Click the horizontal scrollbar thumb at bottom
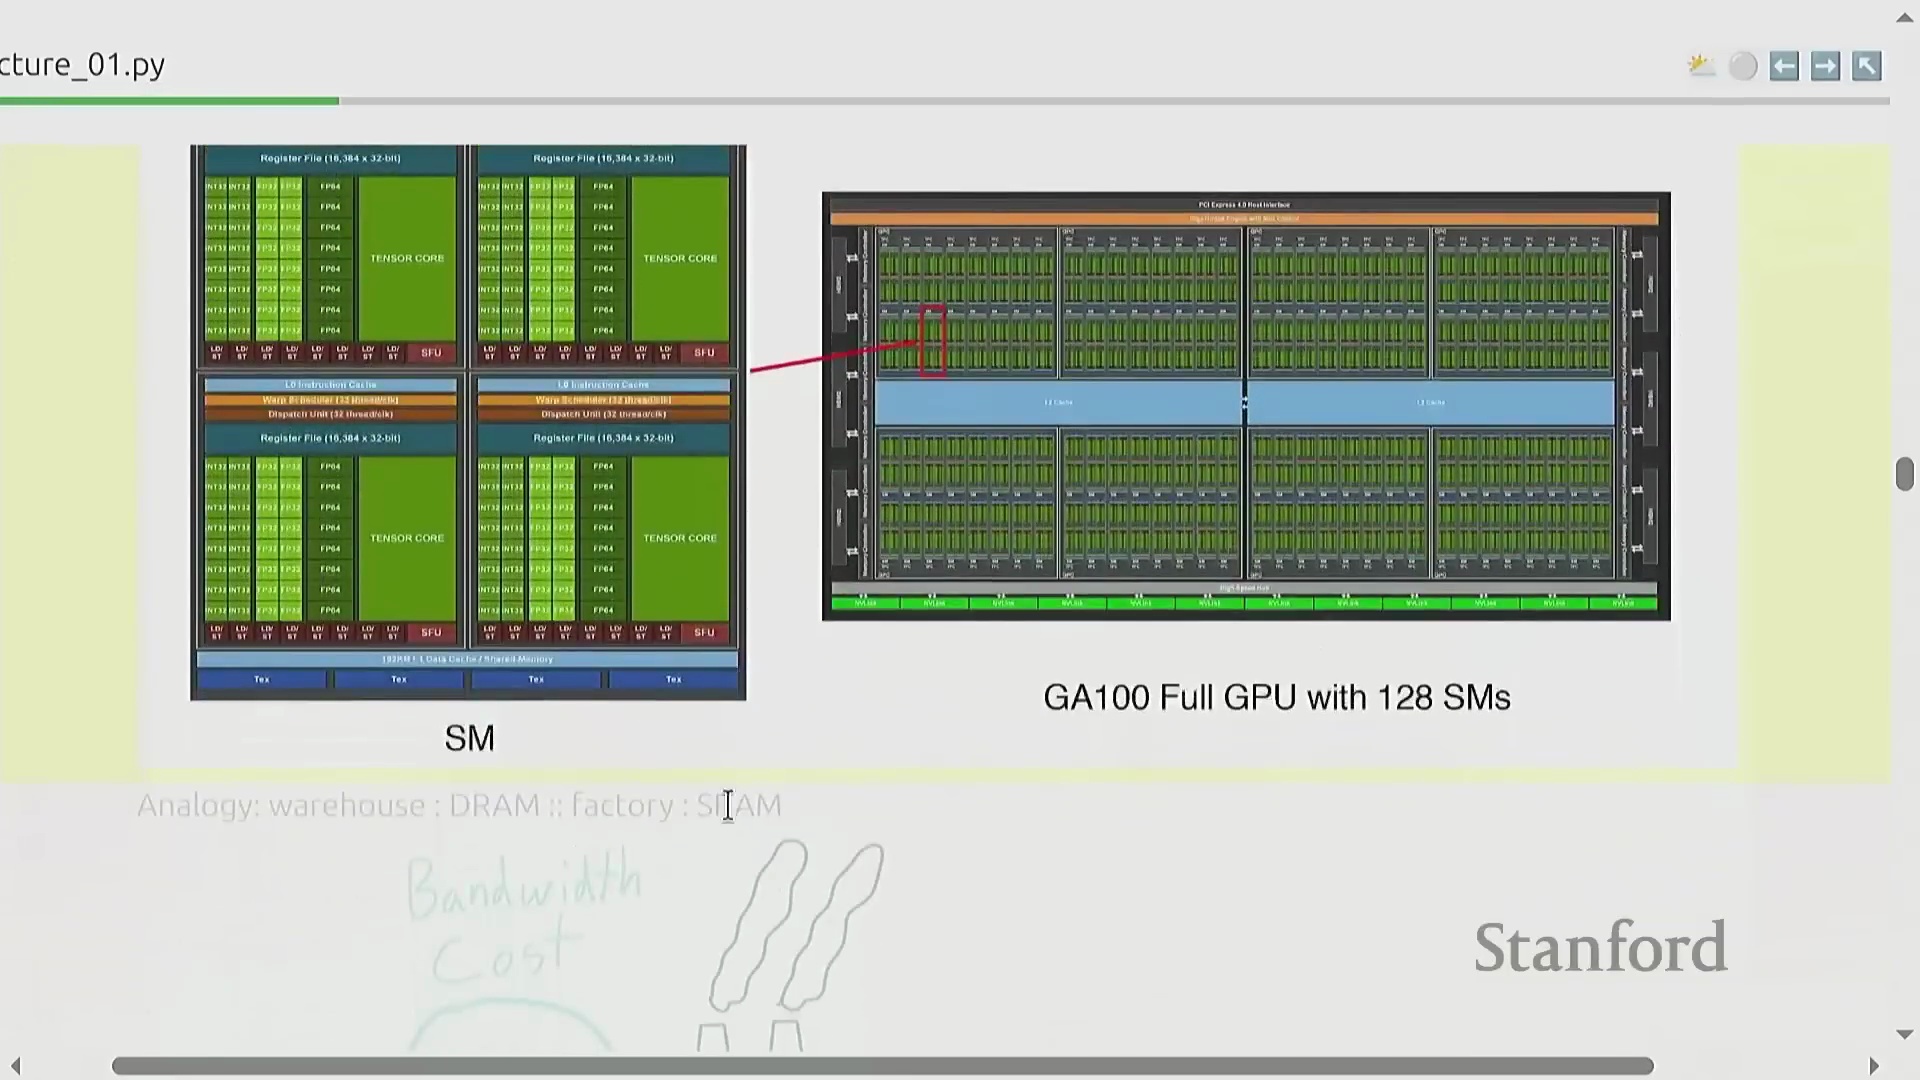The width and height of the screenshot is (1920, 1080). point(882,1066)
